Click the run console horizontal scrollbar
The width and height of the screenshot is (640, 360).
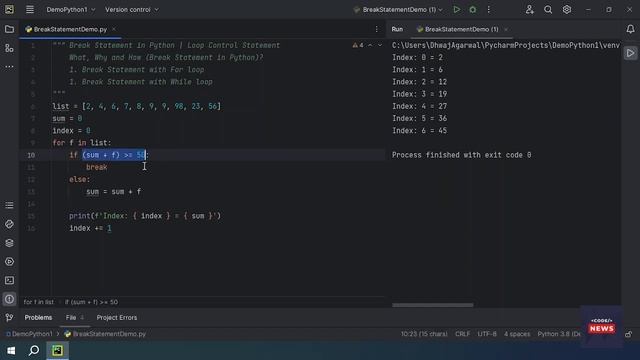pos(433,305)
